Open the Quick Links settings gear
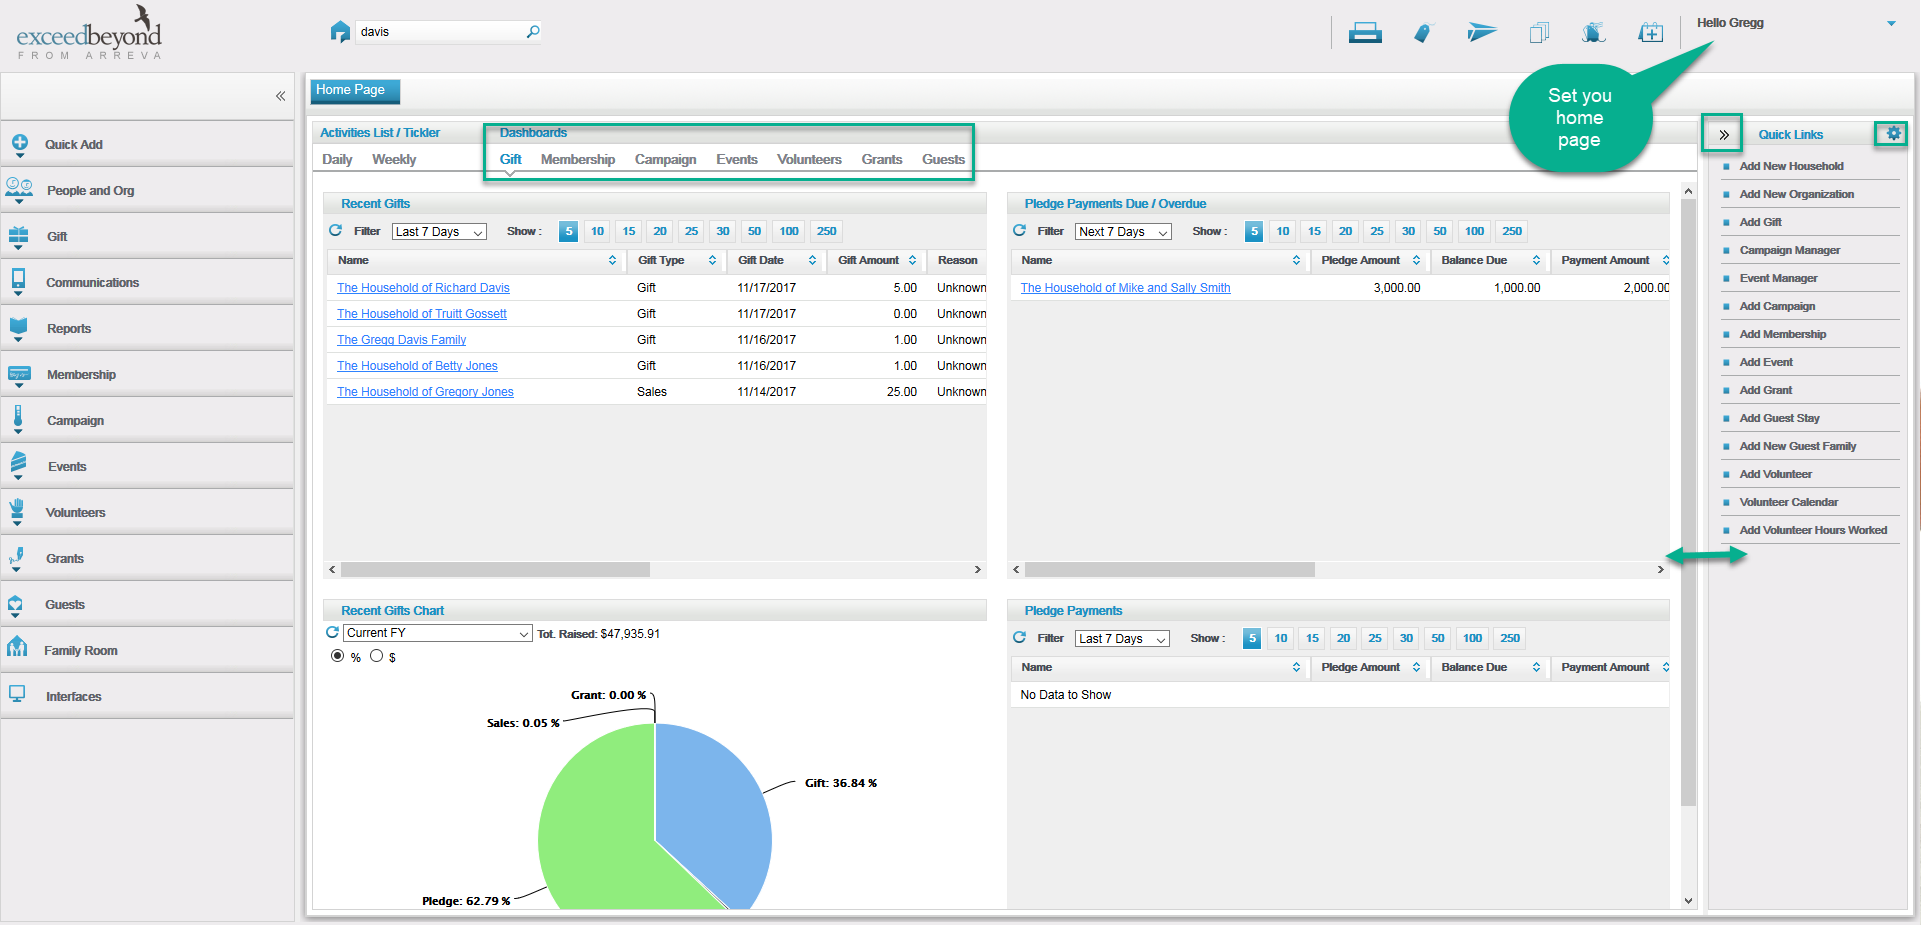 [1893, 133]
